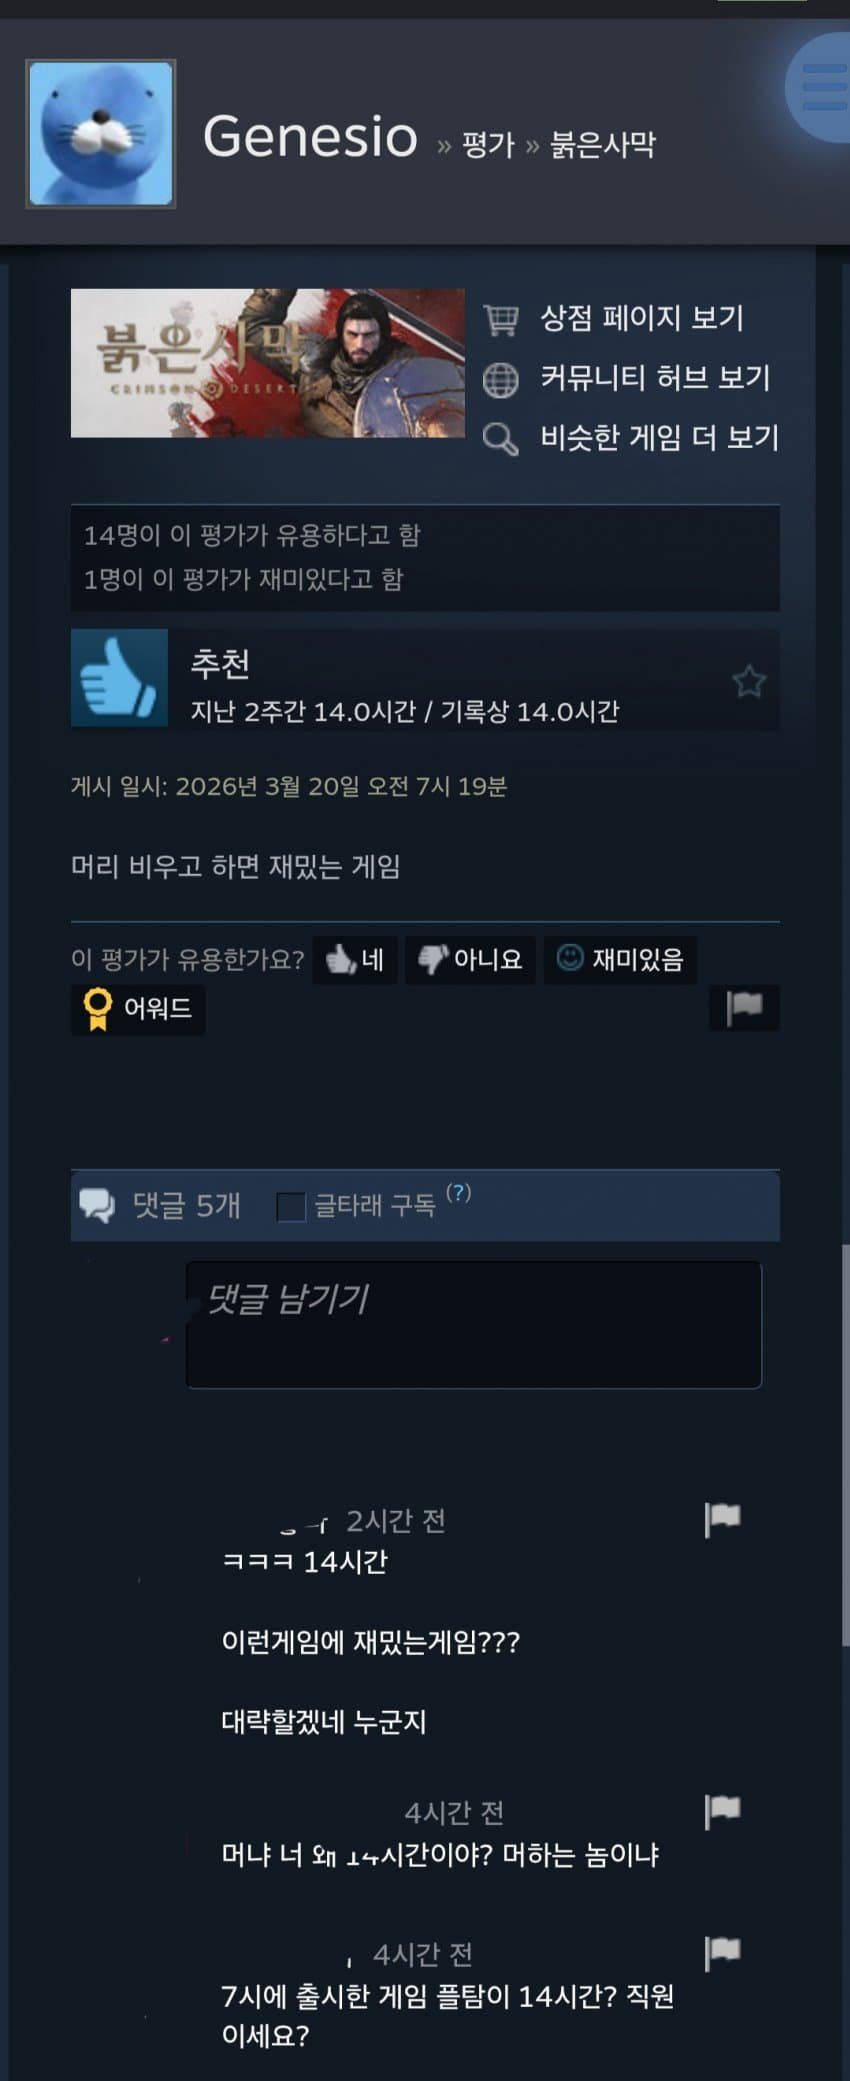Open the store page cart icon
This screenshot has height=2081, width=850.
click(x=501, y=320)
